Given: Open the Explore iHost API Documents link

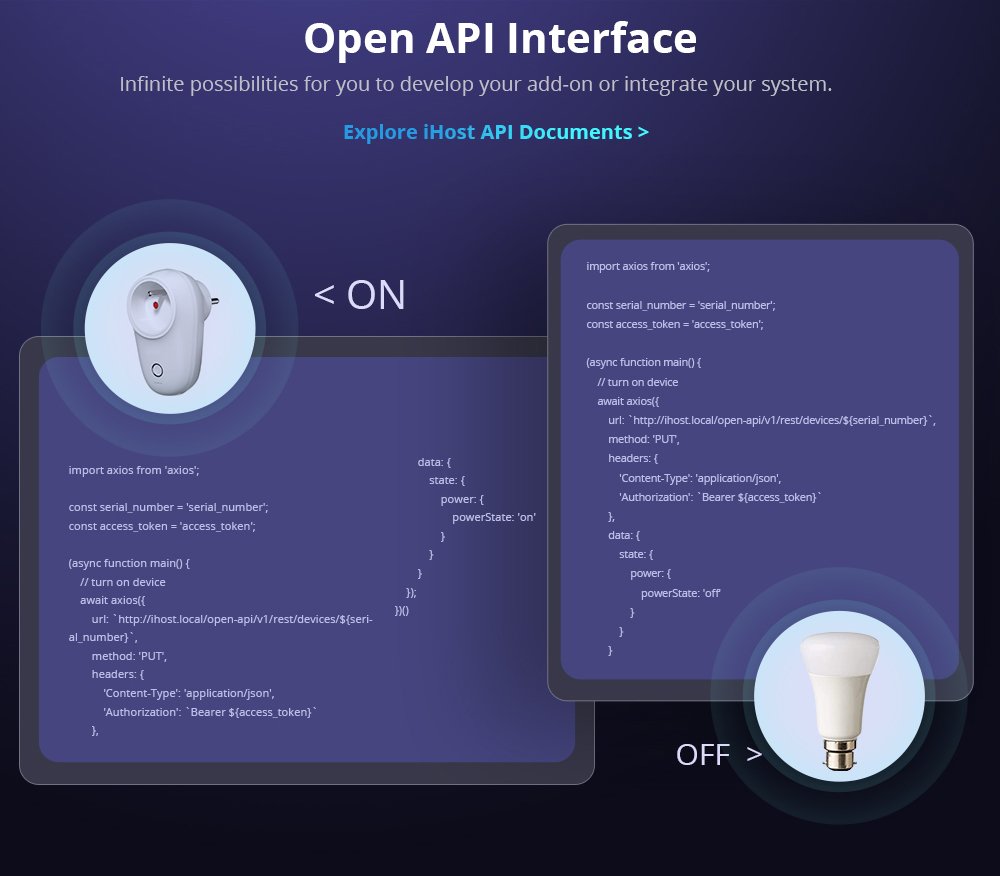Looking at the screenshot, I should pyautogui.click(x=495, y=132).
